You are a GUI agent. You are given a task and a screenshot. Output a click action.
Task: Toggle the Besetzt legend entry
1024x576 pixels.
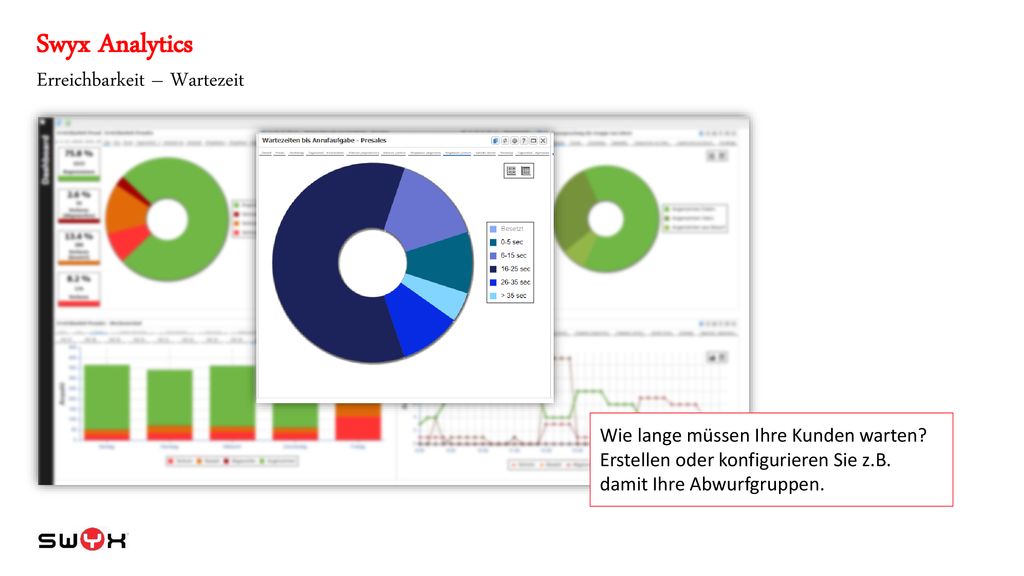click(x=507, y=229)
